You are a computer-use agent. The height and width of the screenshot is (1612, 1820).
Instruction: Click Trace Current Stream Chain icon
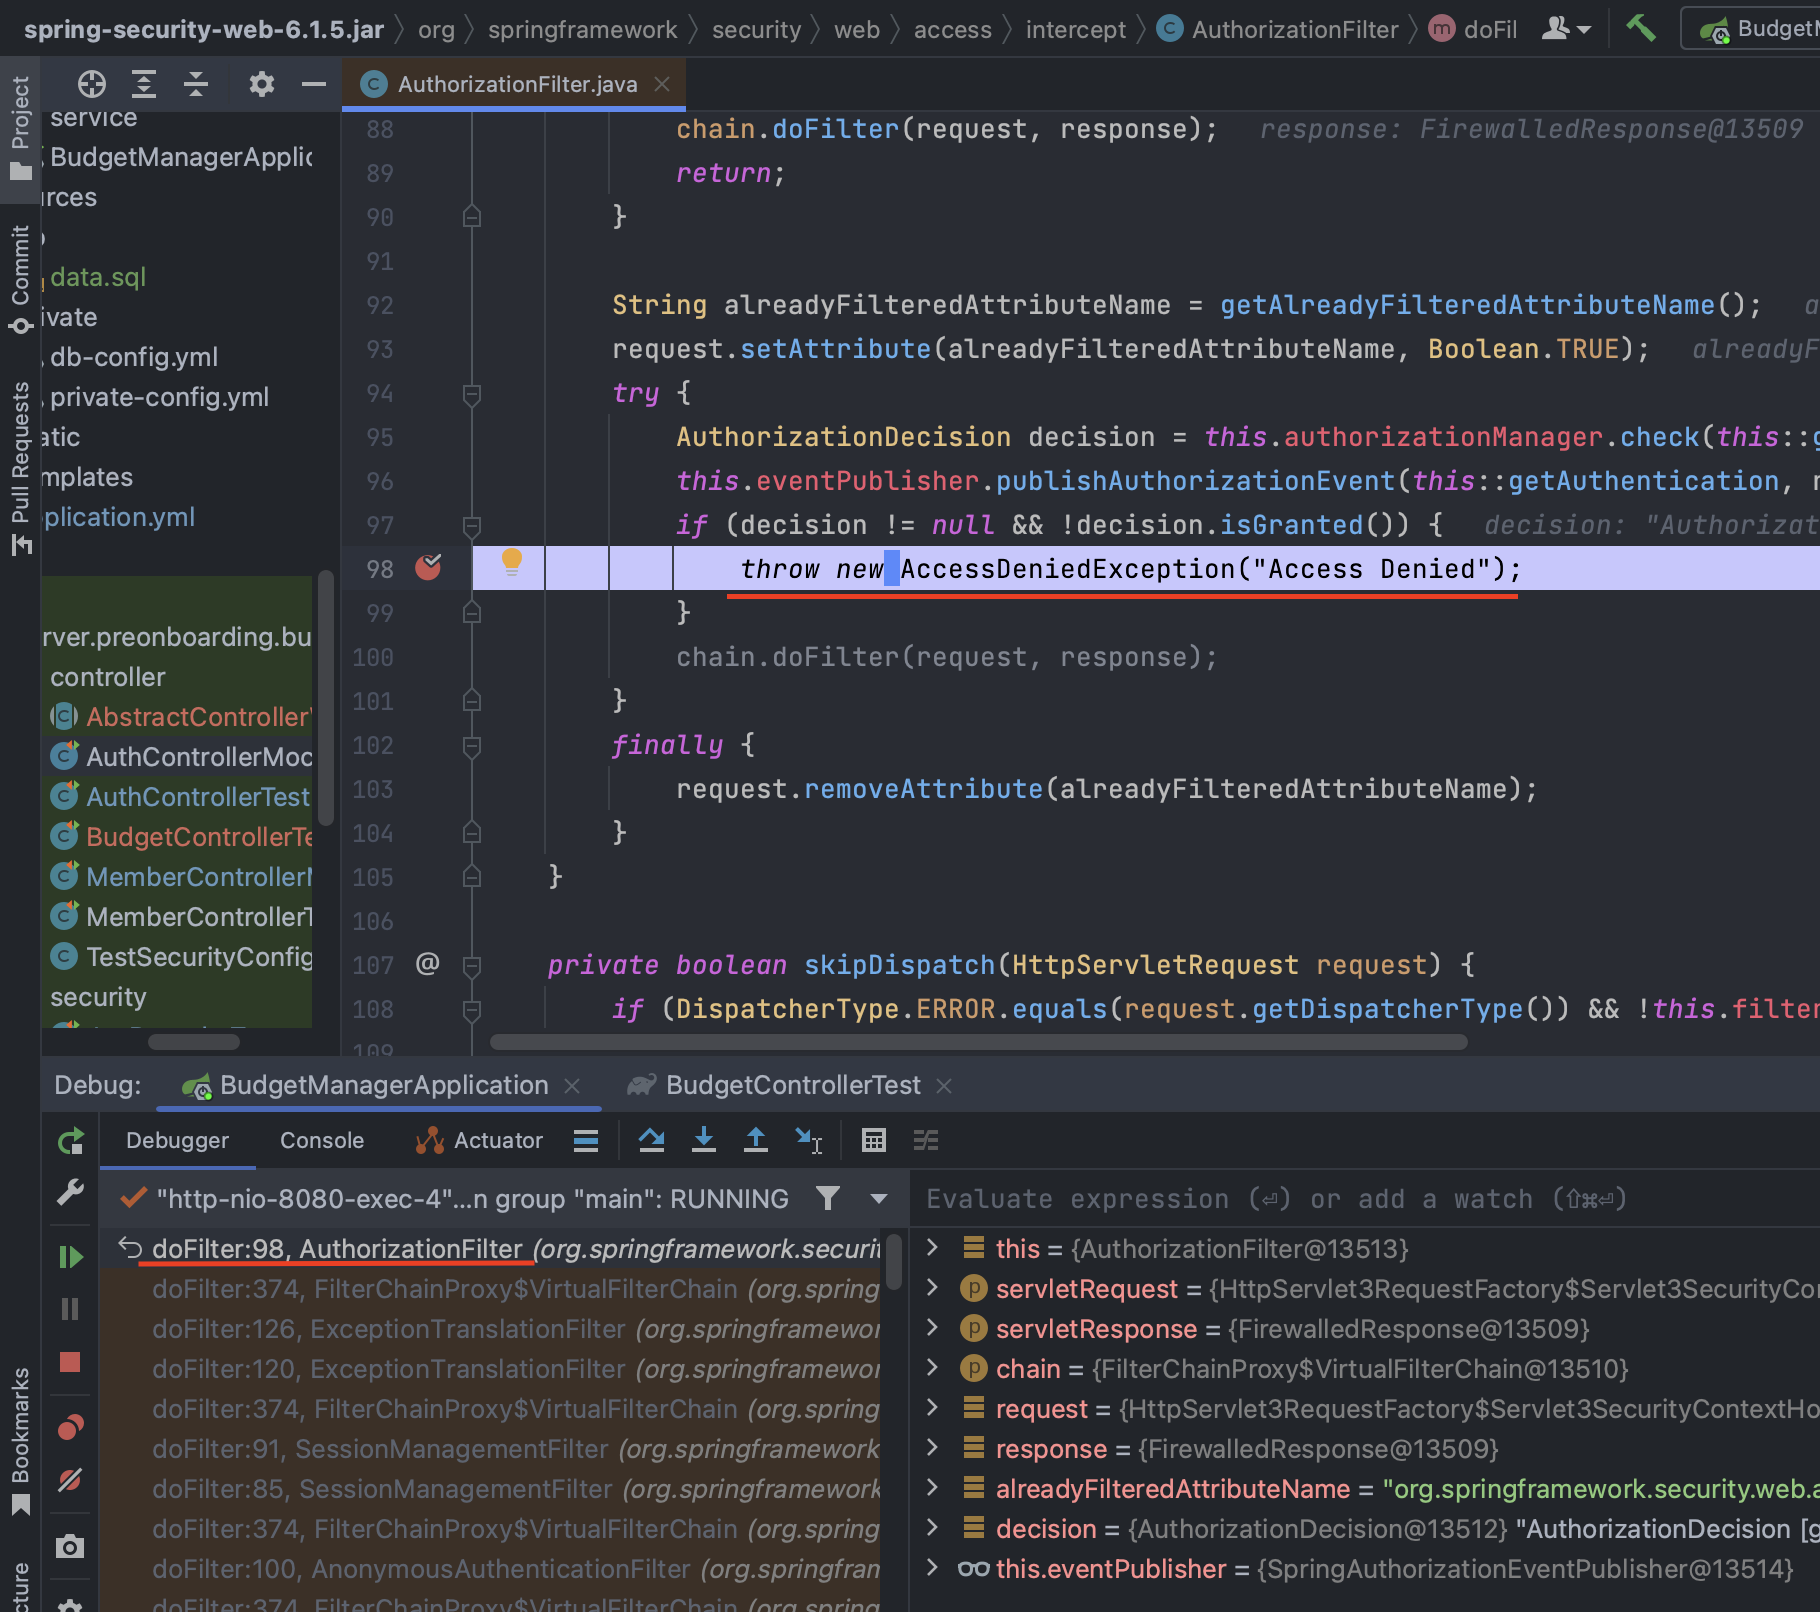(926, 1141)
